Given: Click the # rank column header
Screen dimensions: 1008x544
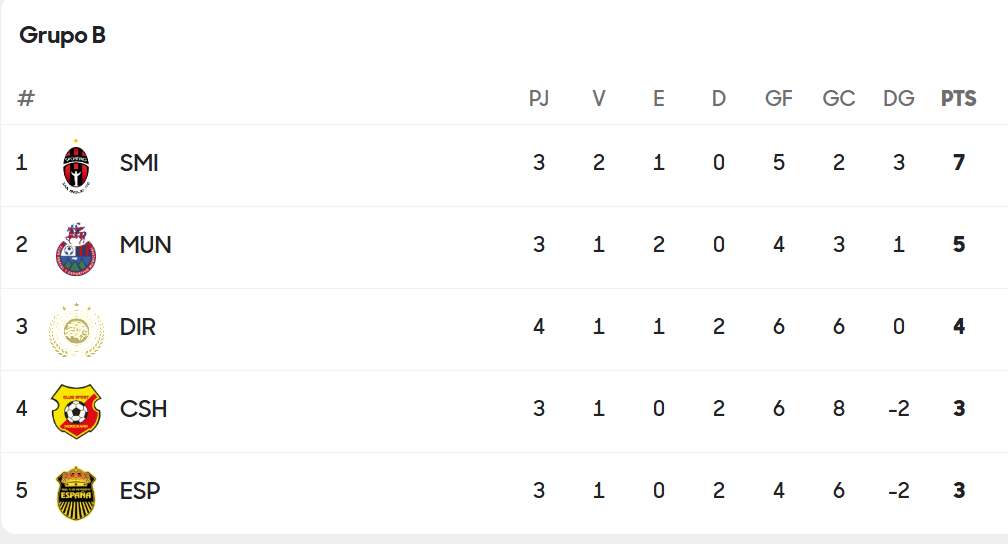Looking at the screenshot, I should coord(26,98).
